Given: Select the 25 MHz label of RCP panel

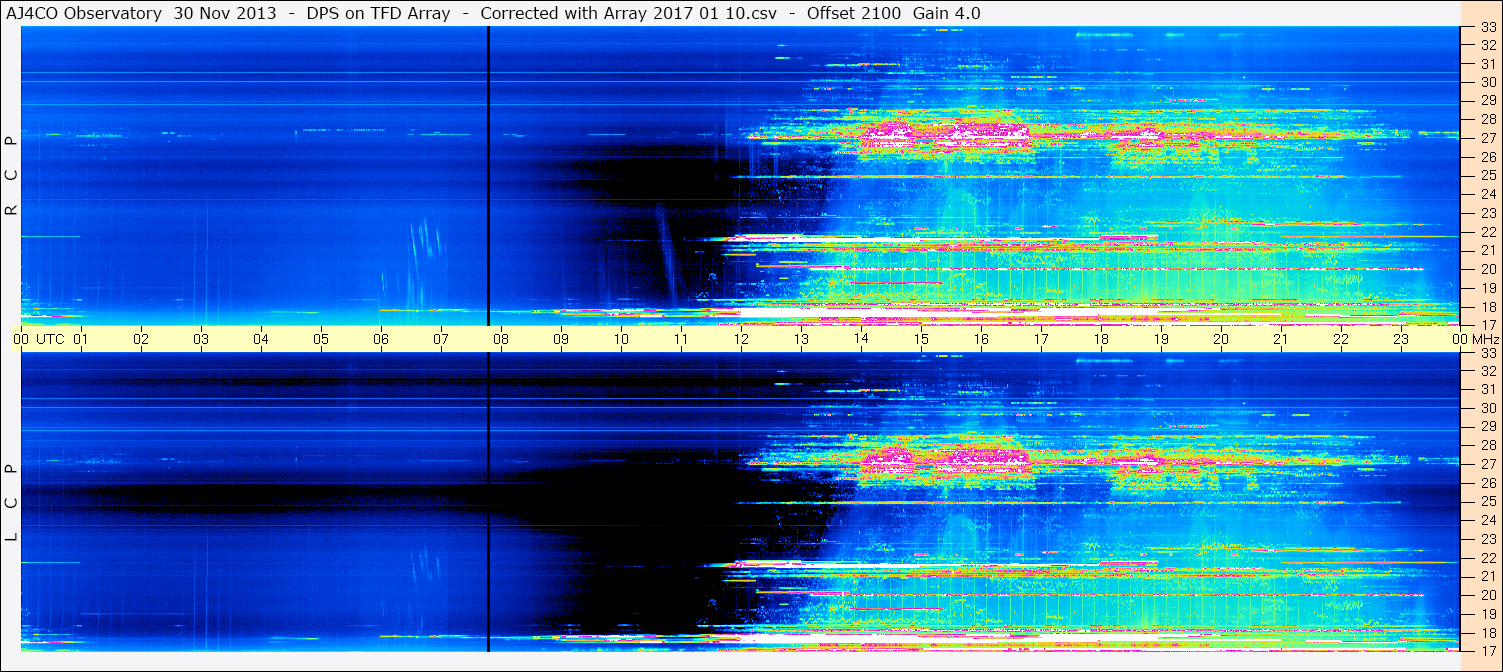Looking at the screenshot, I should click(1487, 176).
